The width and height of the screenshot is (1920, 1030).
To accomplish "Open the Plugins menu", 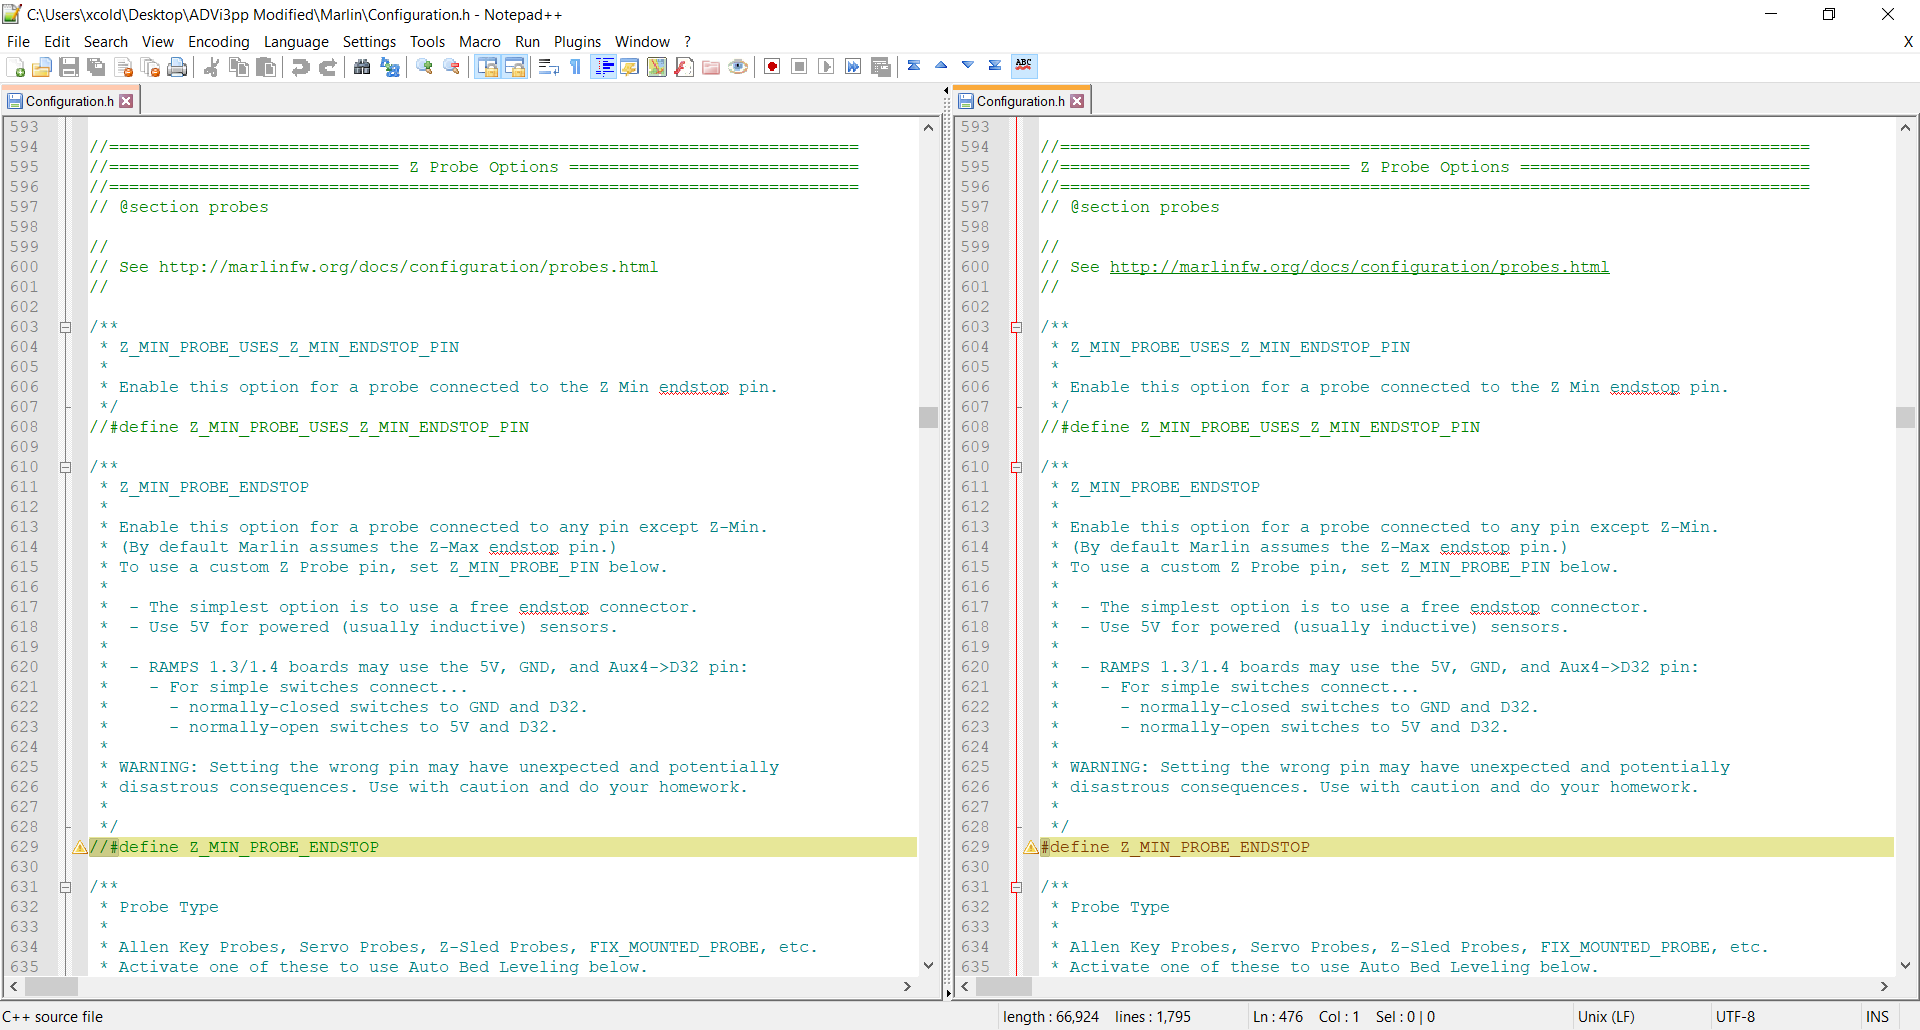I will (x=577, y=41).
